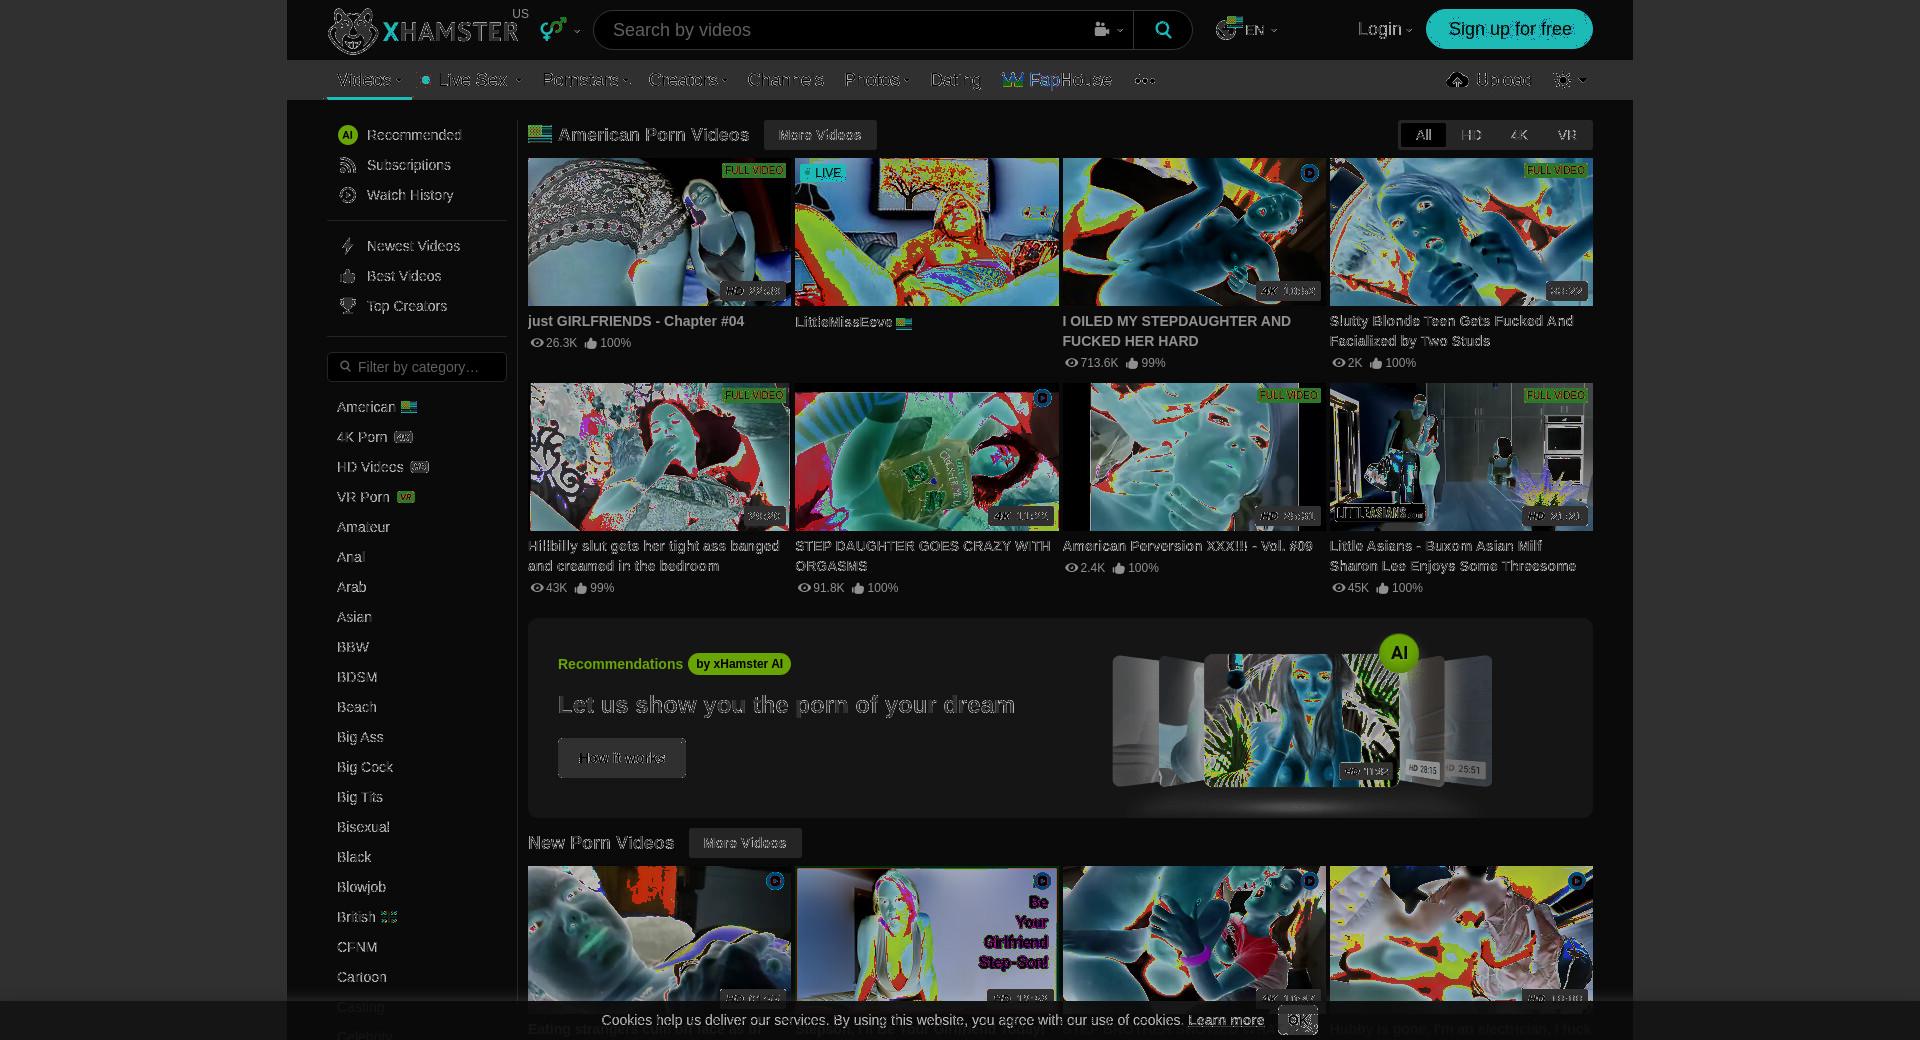The image size is (1920, 1040).
Task: Expand the Creators menu chevron
Action: pyautogui.click(x=724, y=81)
